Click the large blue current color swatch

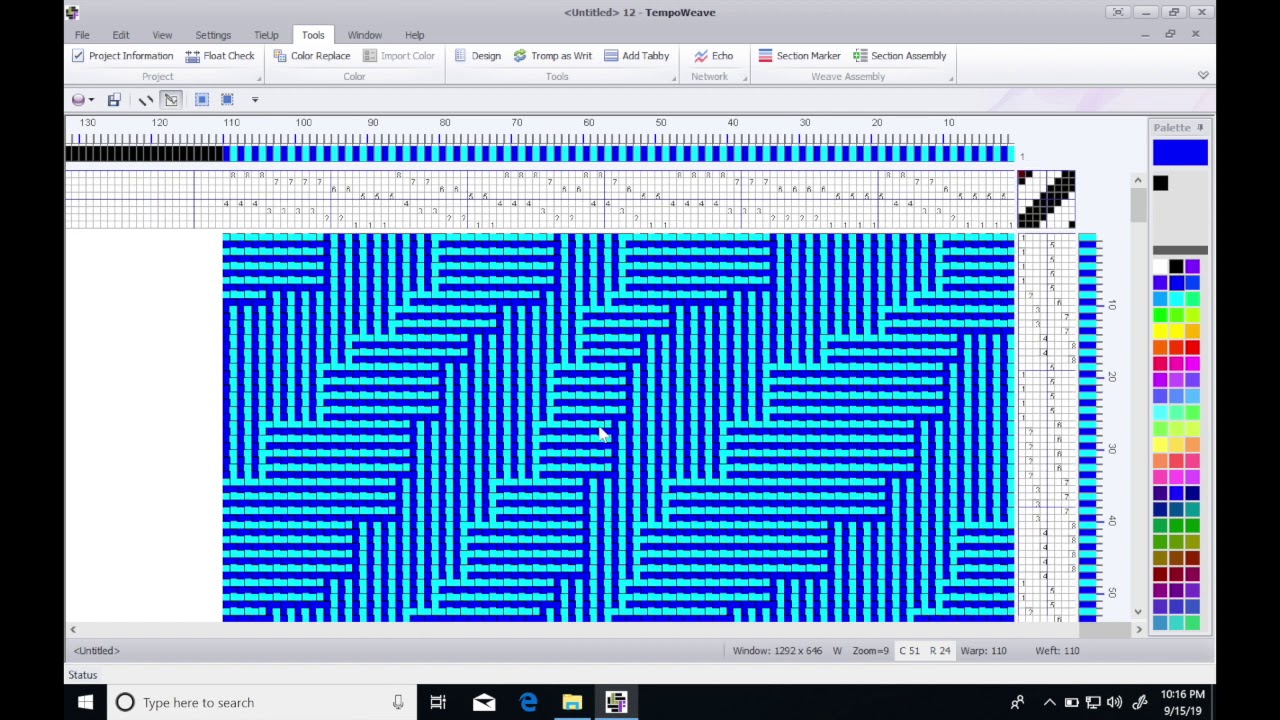1180,152
